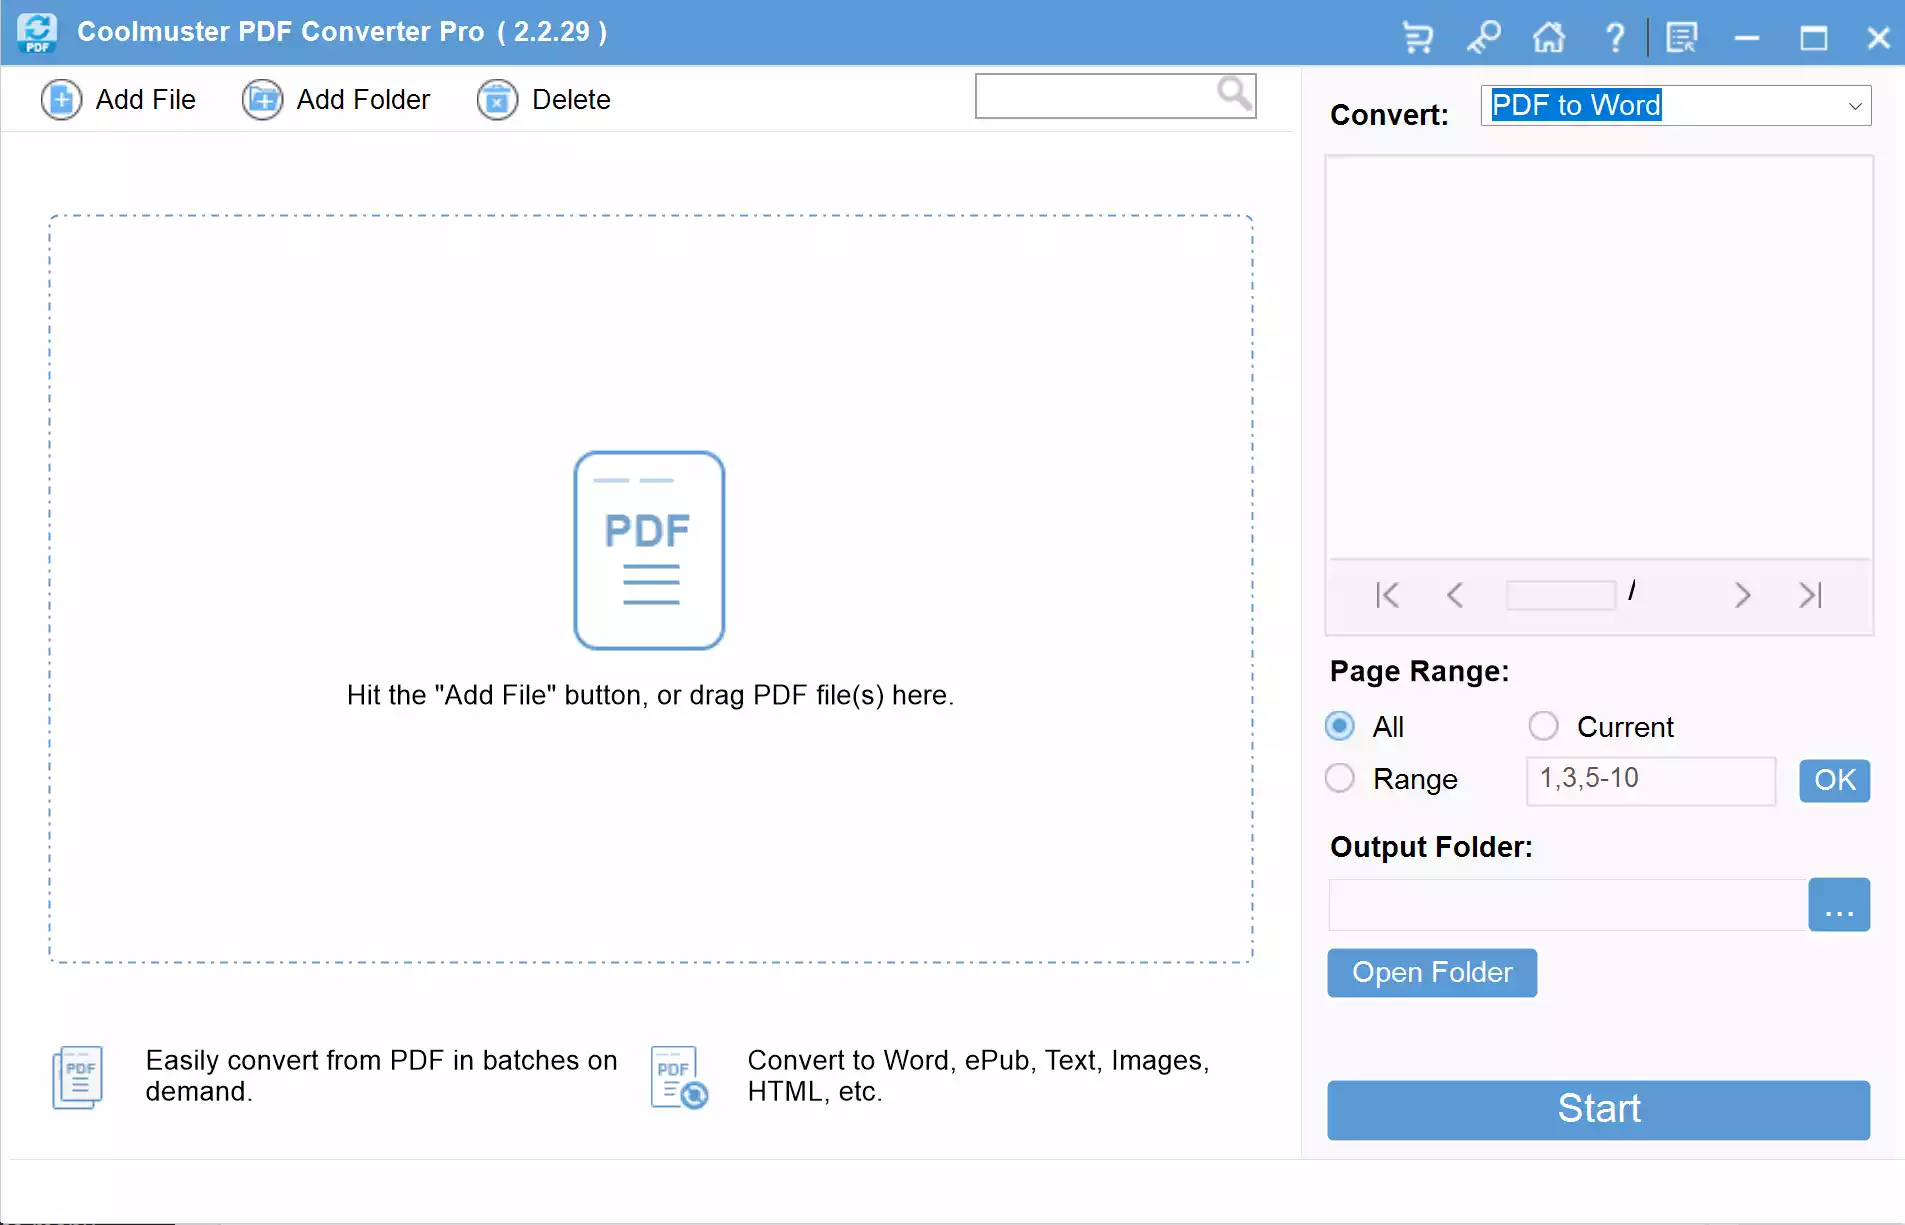Click the large PDF drop-zone icon
The height and width of the screenshot is (1225, 1905).
(x=649, y=550)
